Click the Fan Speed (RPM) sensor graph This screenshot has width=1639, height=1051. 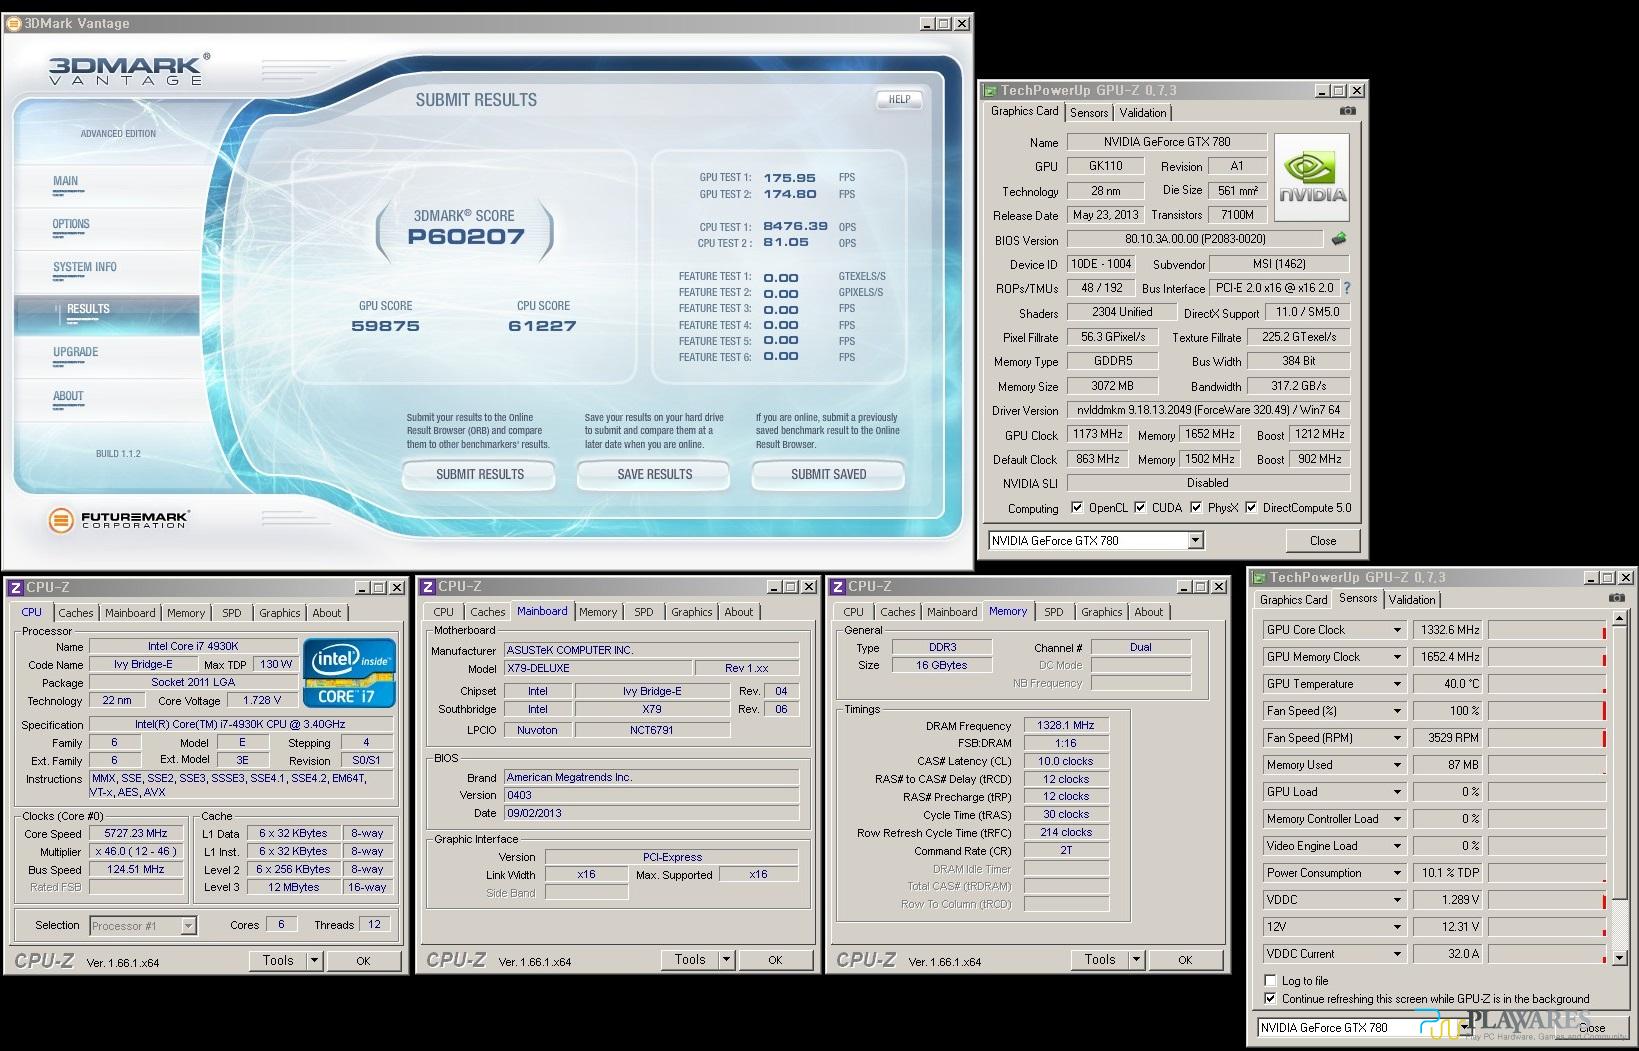pos(1547,738)
